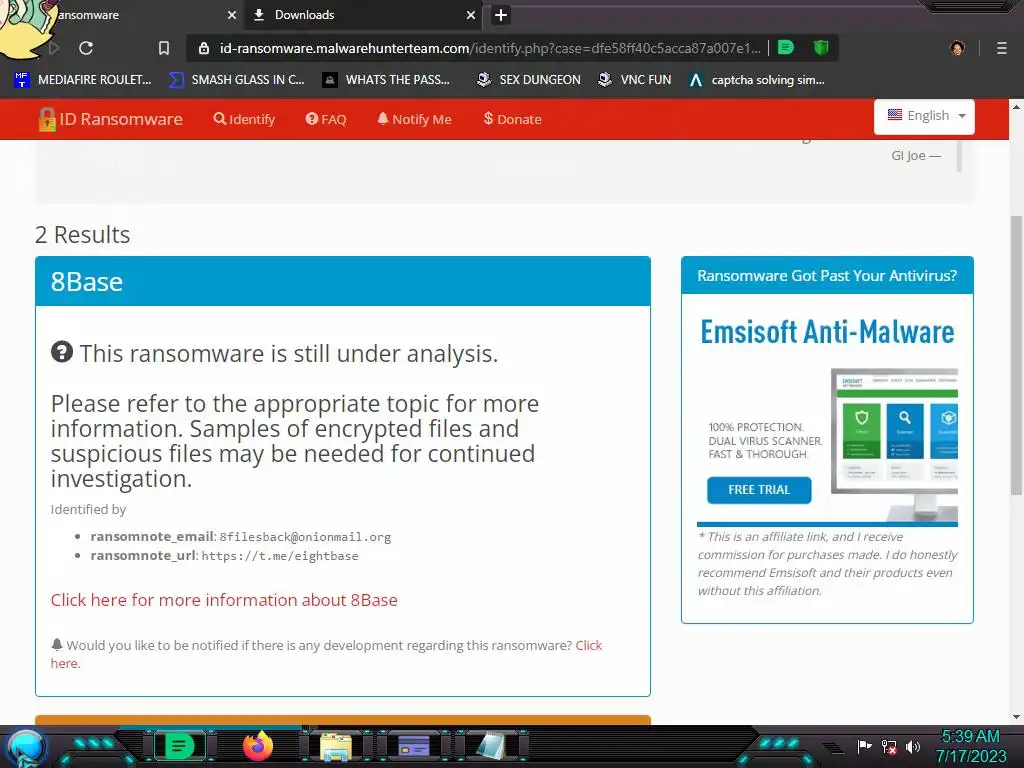
Task: Click the '2 Results' heading
Action: tap(83, 234)
